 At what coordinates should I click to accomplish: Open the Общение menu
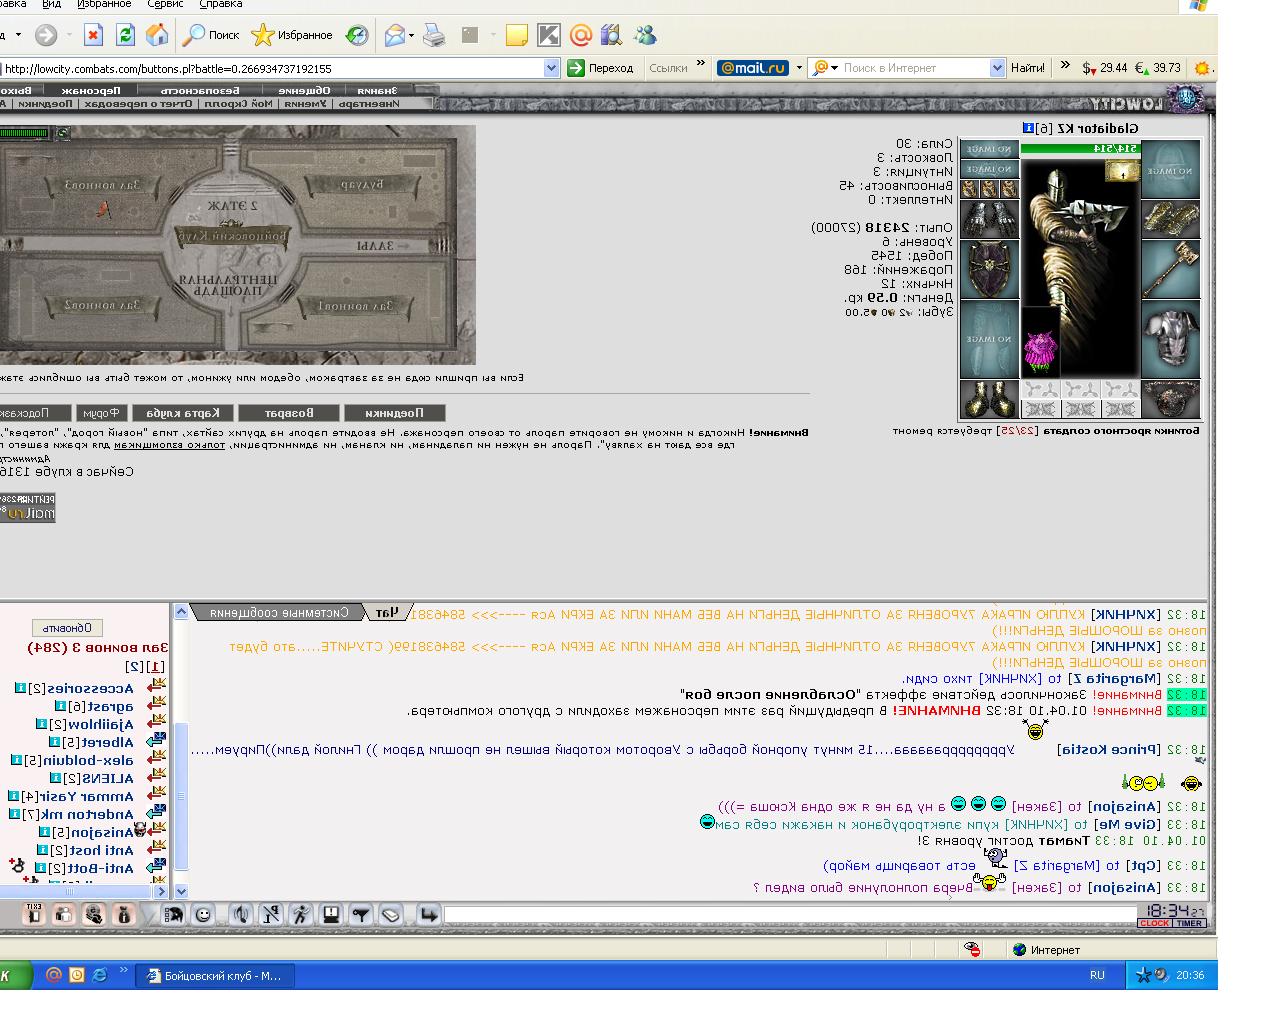305,90
